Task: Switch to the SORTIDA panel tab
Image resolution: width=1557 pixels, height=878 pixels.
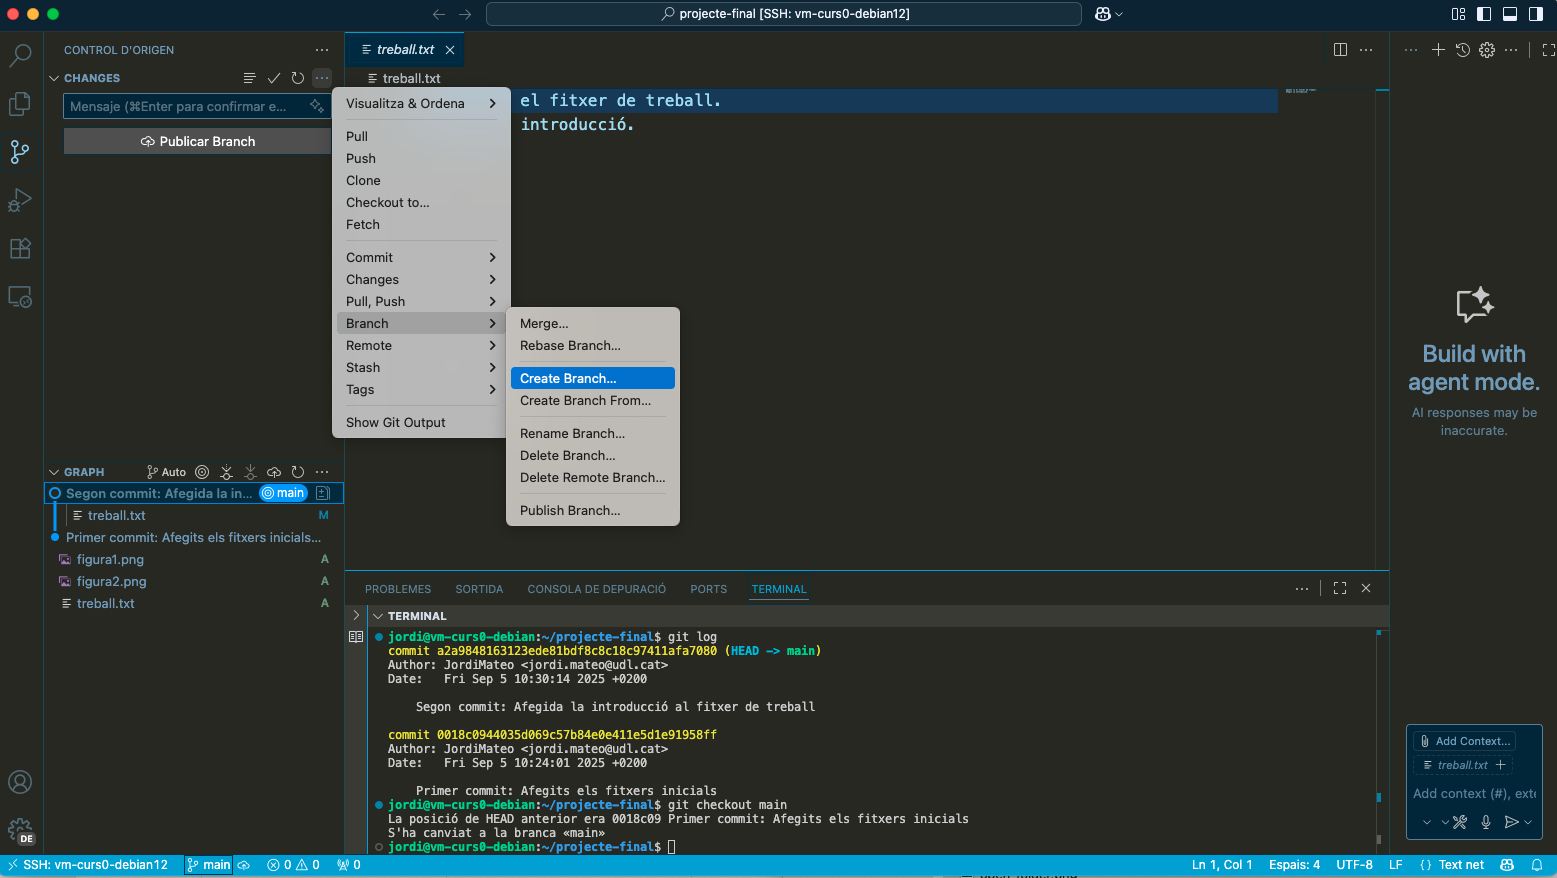Action: (479, 589)
